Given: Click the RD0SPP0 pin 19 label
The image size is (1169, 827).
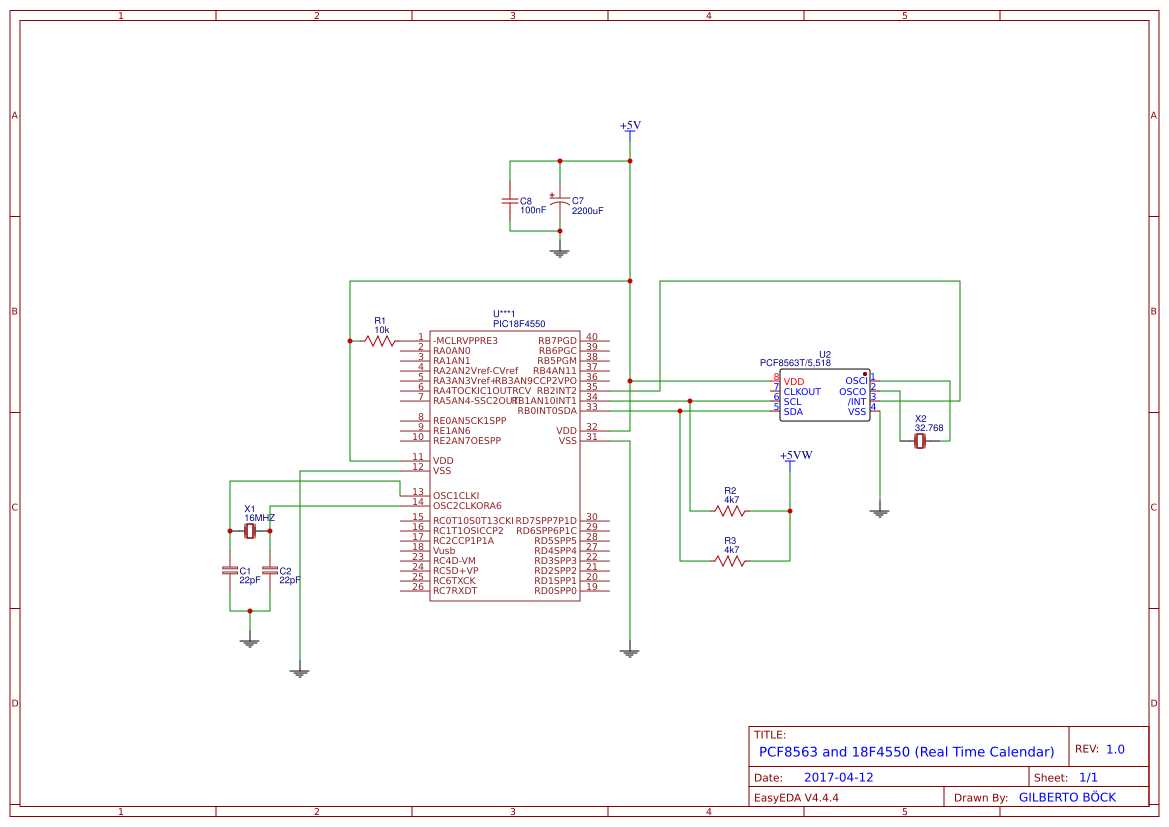Looking at the screenshot, I should pos(555,591).
